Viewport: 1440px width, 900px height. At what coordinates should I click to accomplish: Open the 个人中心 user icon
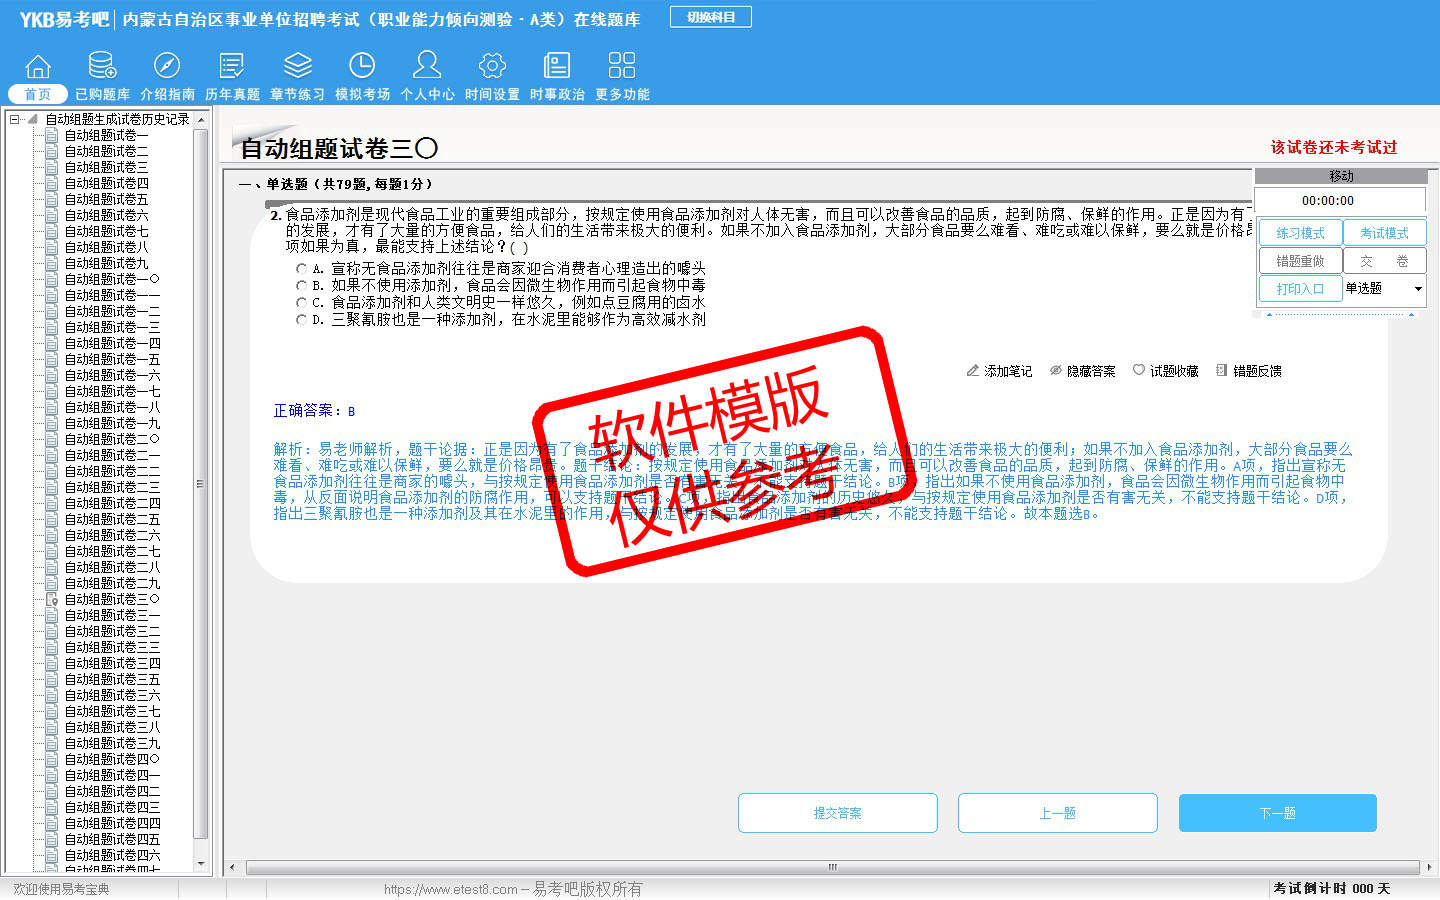pos(427,67)
